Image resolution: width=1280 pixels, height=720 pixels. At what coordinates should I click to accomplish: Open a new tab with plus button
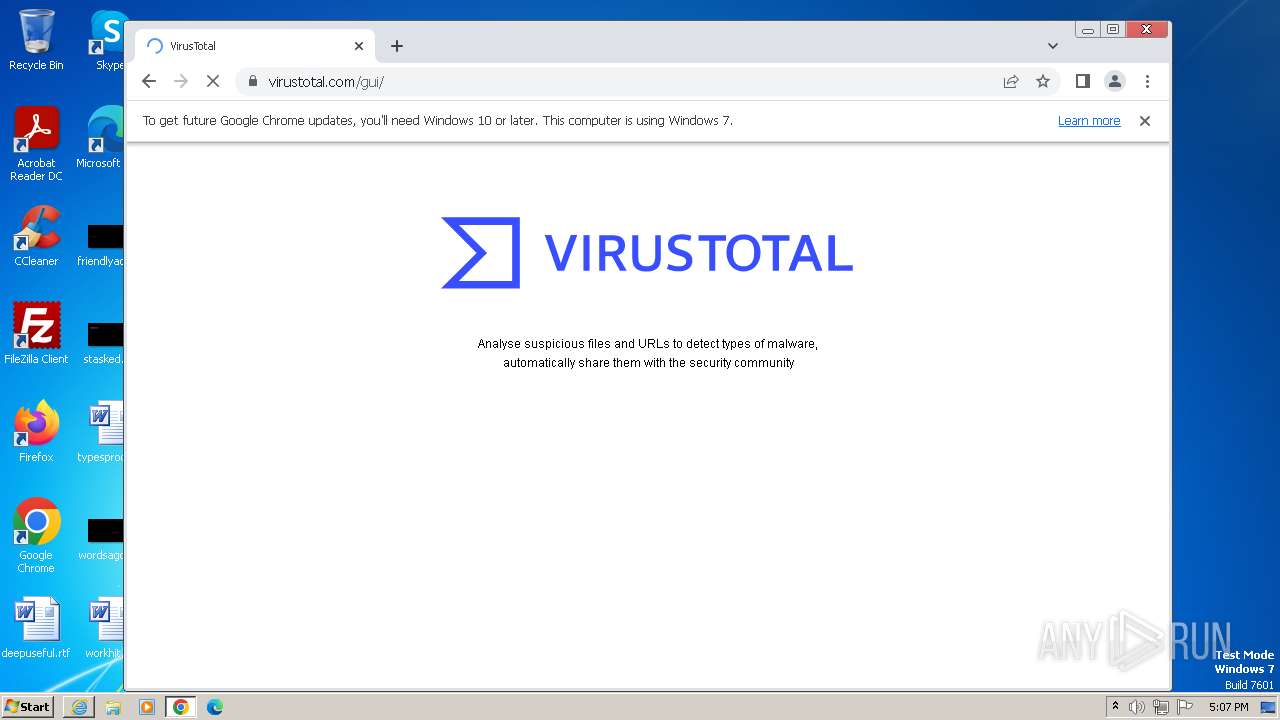(x=397, y=46)
